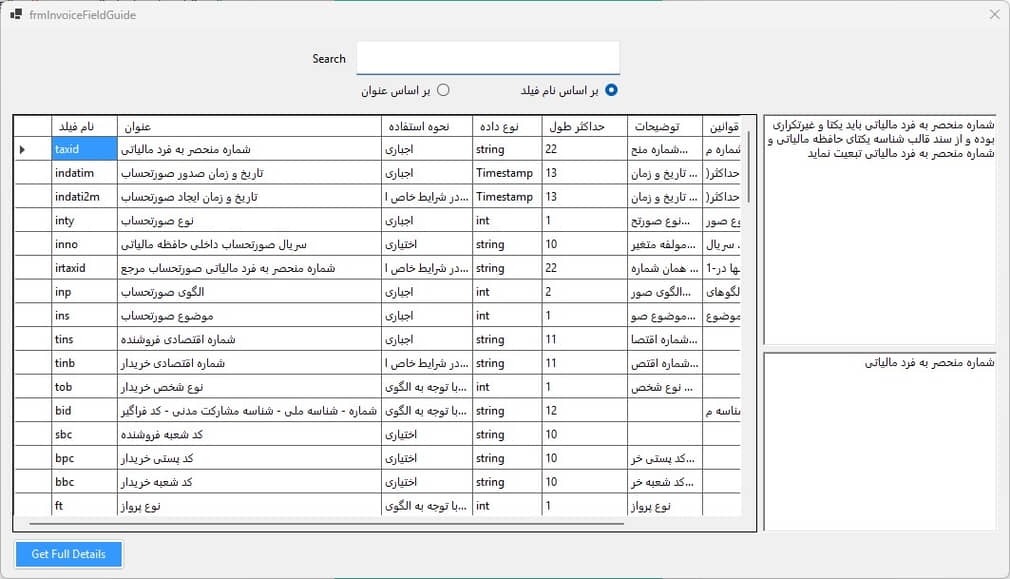
Task: Select the irtaxid field name cell
Action: [x=84, y=268]
